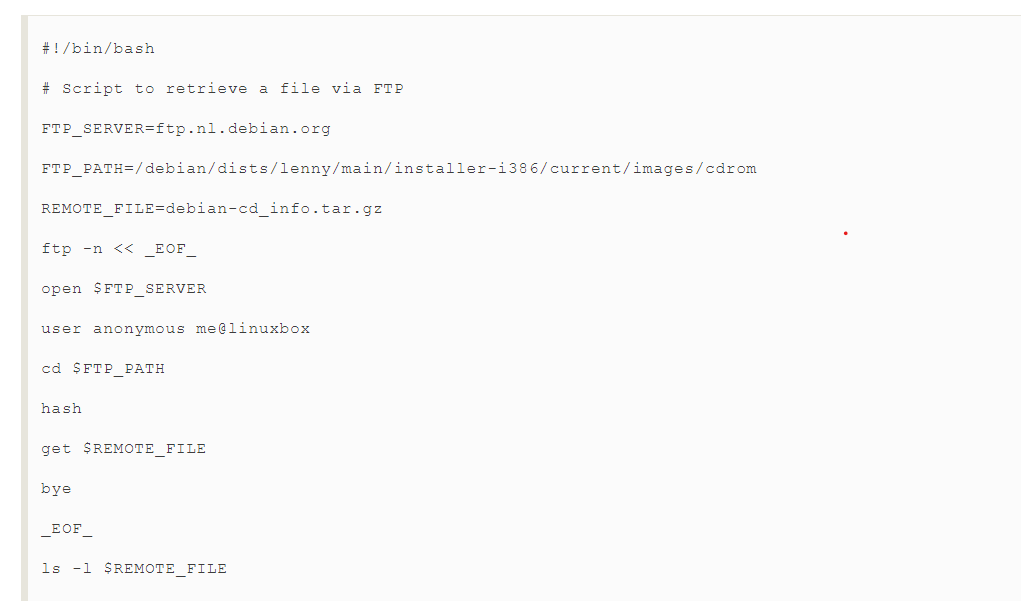Viewport: 1021px width, 601px height.
Task: Click the "bye" command line
Action: (56, 488)
